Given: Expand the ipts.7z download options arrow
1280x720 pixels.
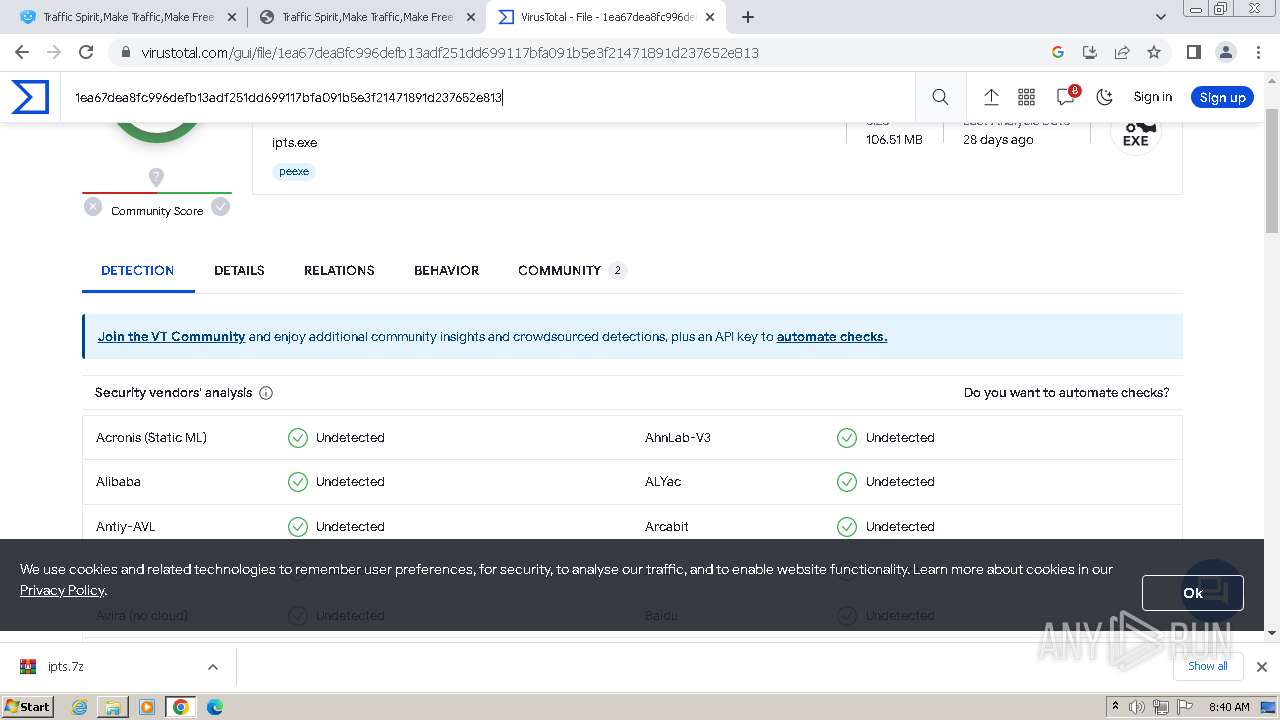Looking at the screenshot, I should click(x=213, y=667).
